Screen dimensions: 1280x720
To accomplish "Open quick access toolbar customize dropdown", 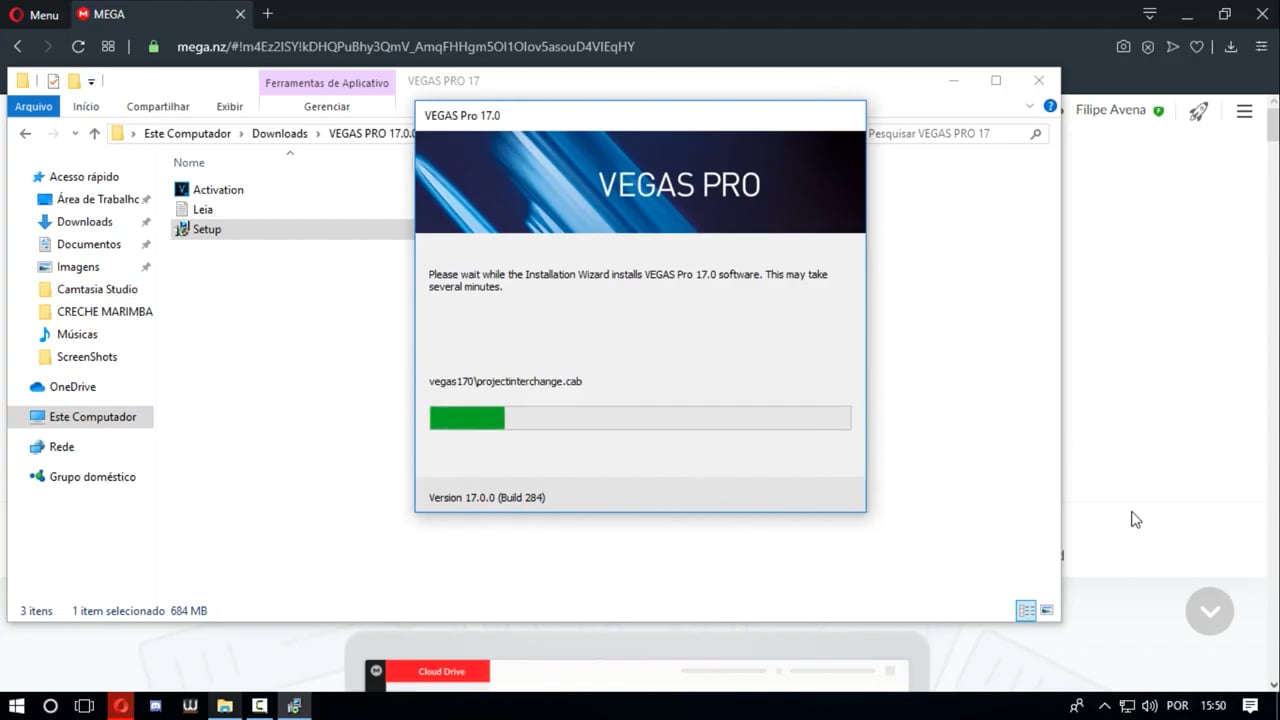I will coord(91,82).
